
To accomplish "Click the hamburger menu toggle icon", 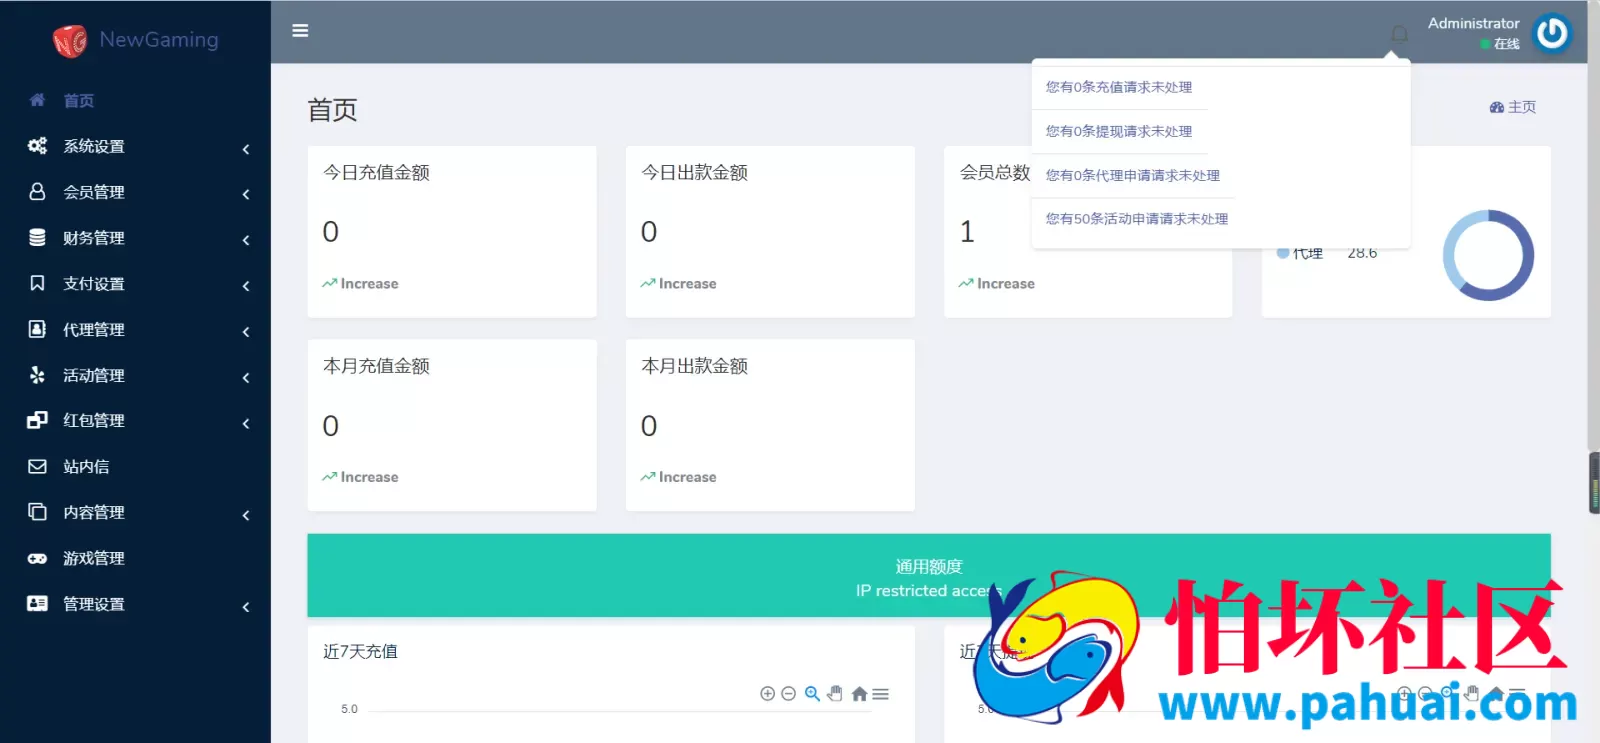I will click(x=300, y=31).
